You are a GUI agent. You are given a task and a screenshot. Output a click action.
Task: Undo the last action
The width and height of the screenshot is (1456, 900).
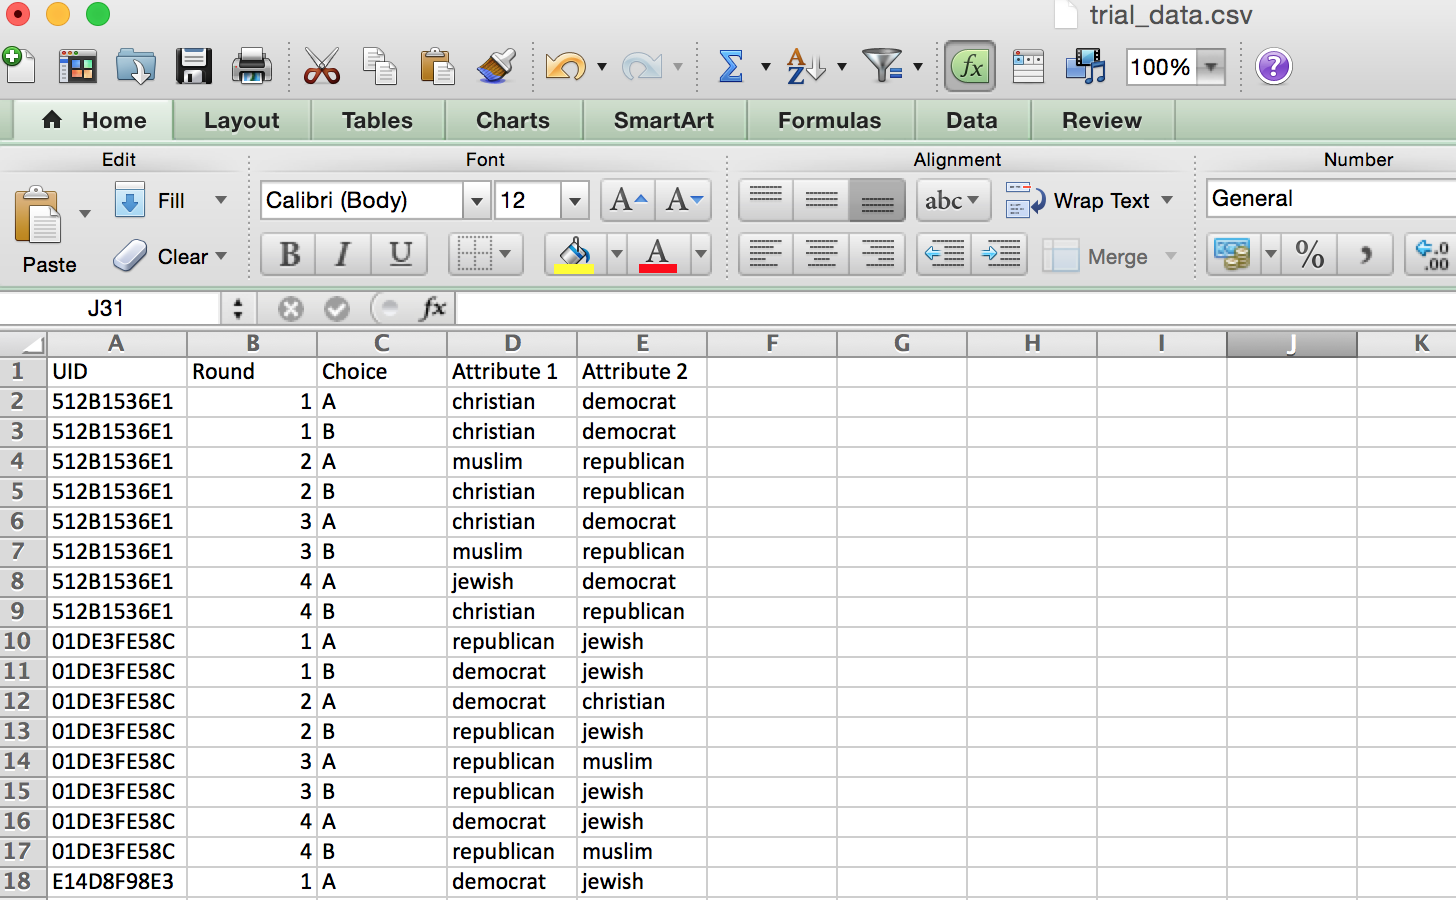(565, 67)
